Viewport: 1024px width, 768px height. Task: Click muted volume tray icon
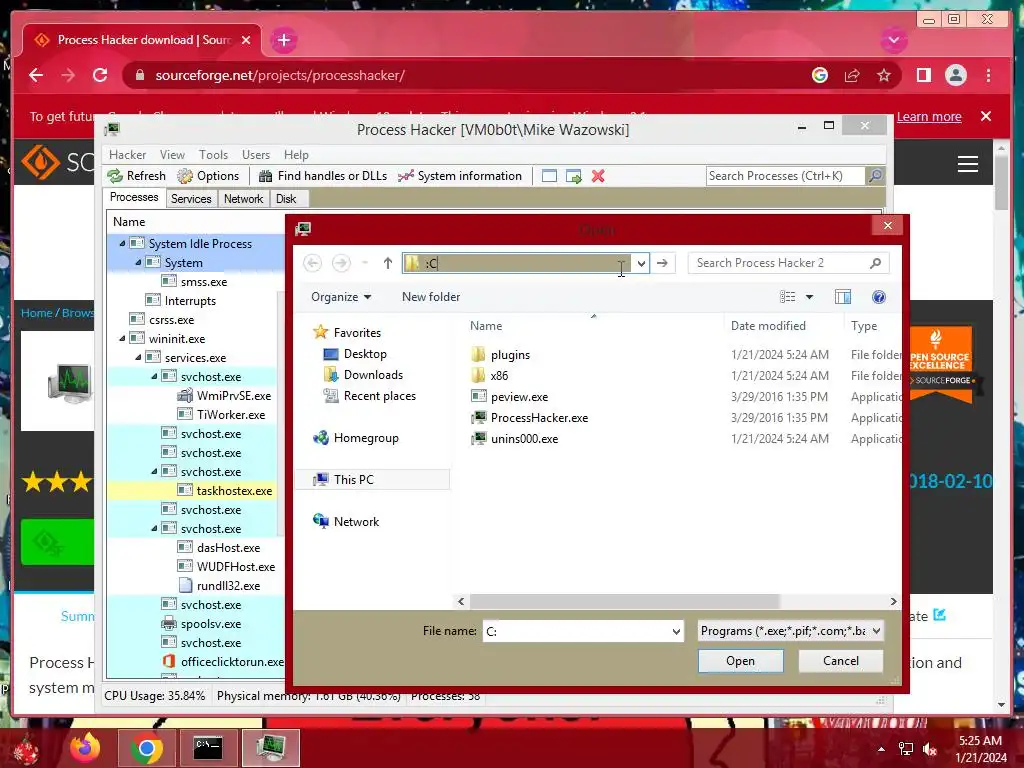930,750
